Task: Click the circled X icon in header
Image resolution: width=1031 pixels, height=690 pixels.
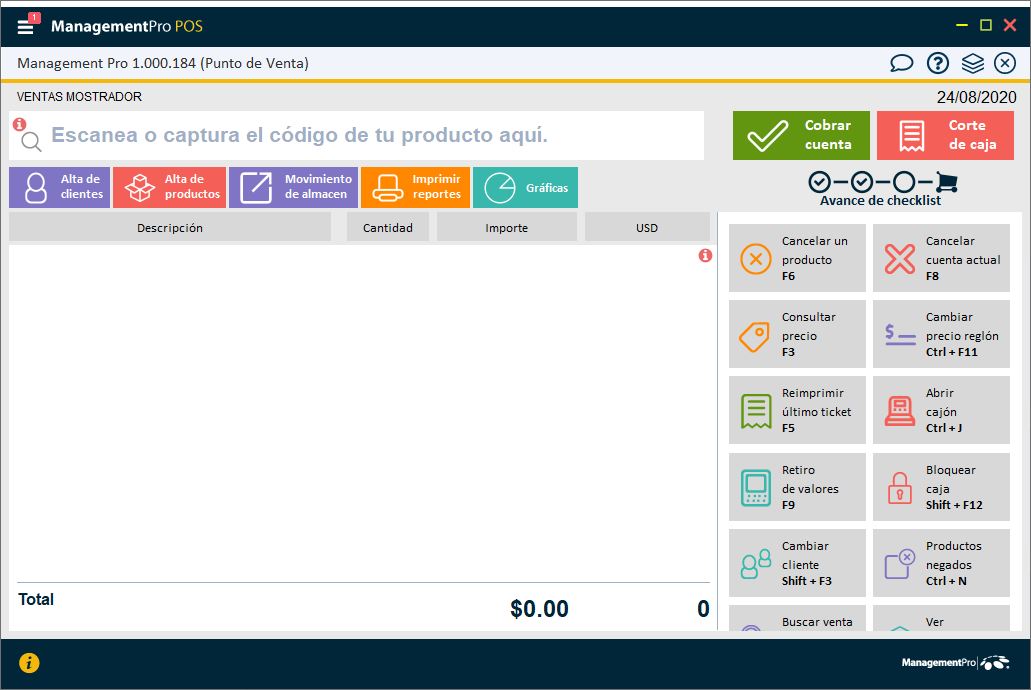Action: point(1005,63)
